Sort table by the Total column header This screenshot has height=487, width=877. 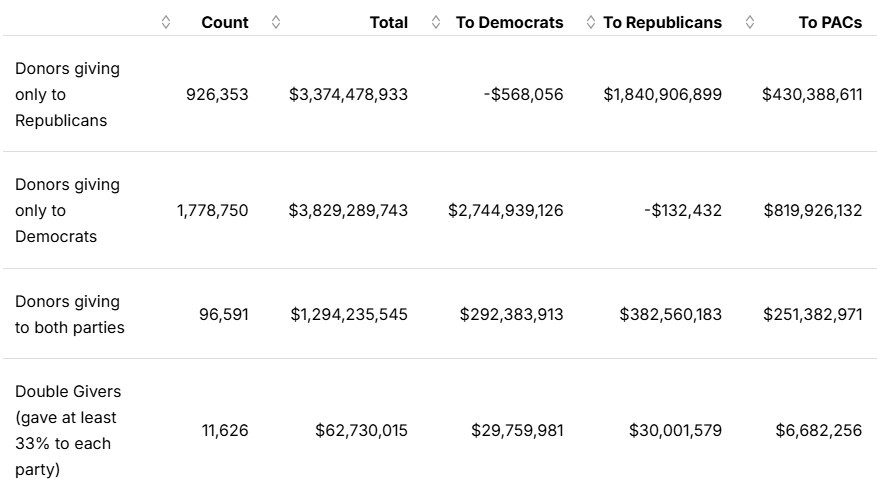(x=388, y=22)
